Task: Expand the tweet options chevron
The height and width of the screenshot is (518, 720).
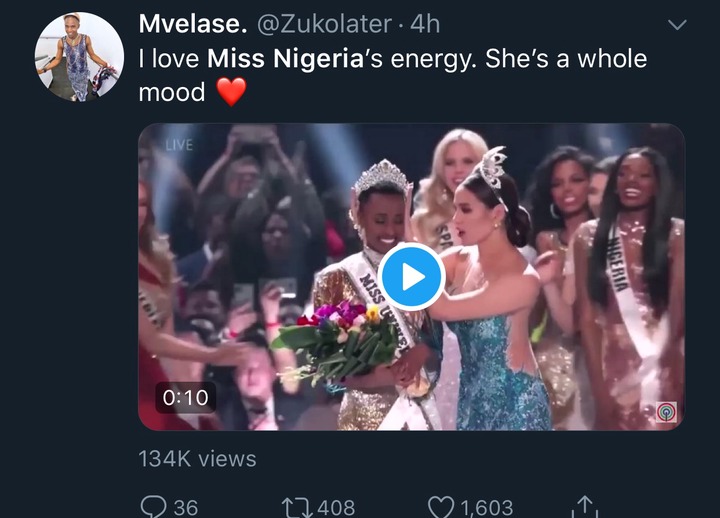Action: (677, 25)
